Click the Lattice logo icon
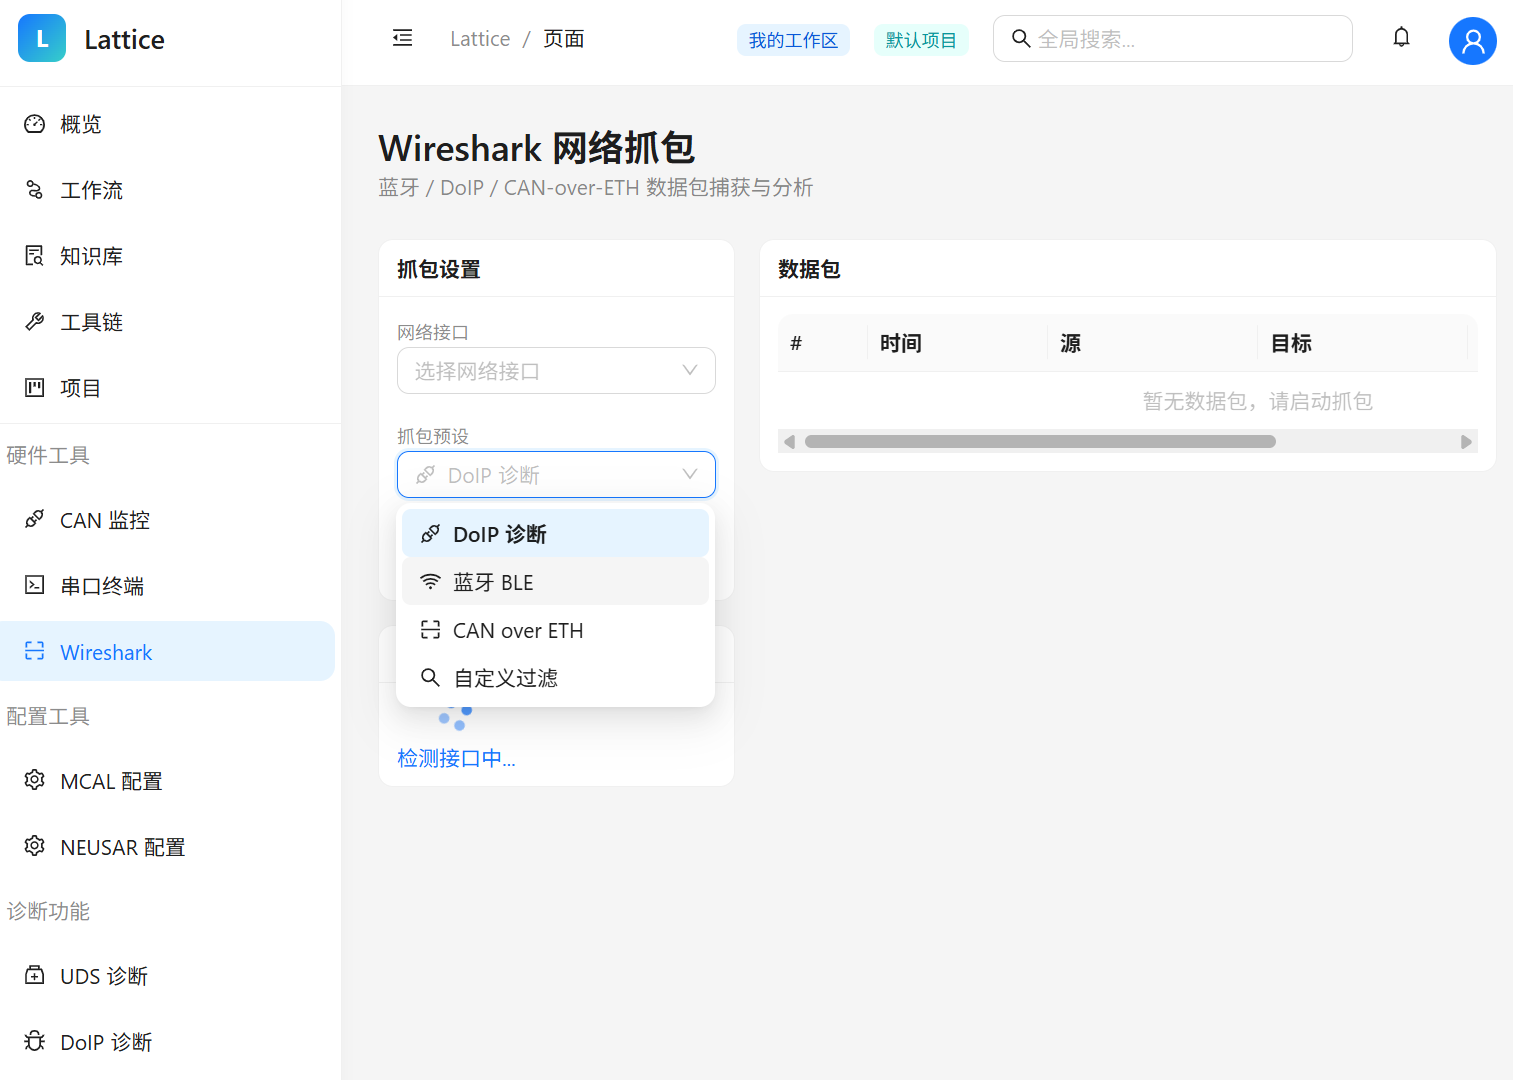Screen dimensions: 1513x1080 42,38
